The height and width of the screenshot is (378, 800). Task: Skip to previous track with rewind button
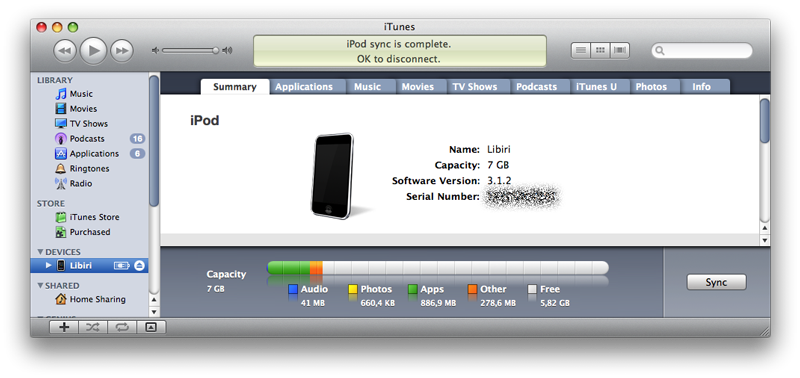point(65,51)
